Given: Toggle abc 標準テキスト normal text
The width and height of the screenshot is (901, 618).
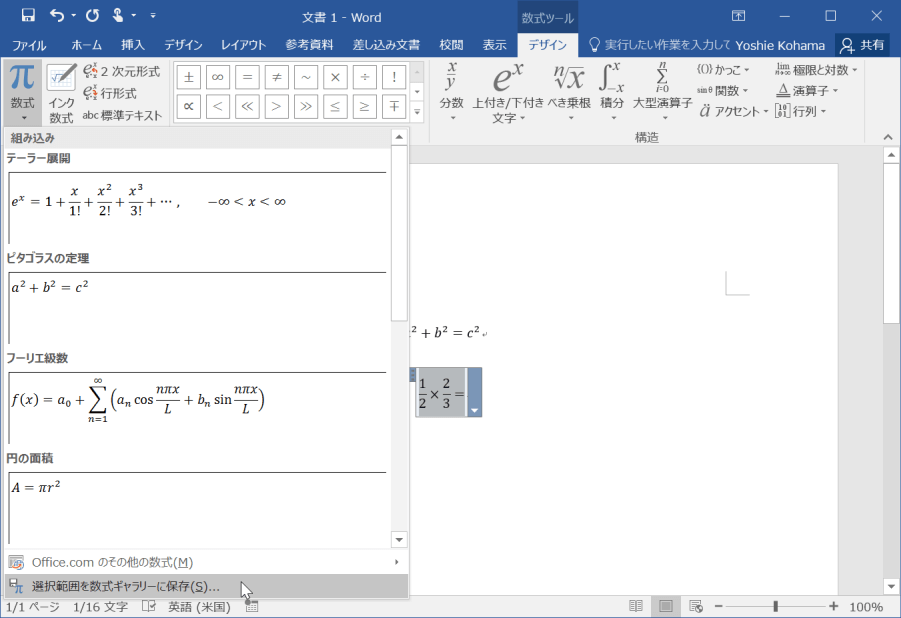Looking at the screenshot, I should [x=122, y=115].
